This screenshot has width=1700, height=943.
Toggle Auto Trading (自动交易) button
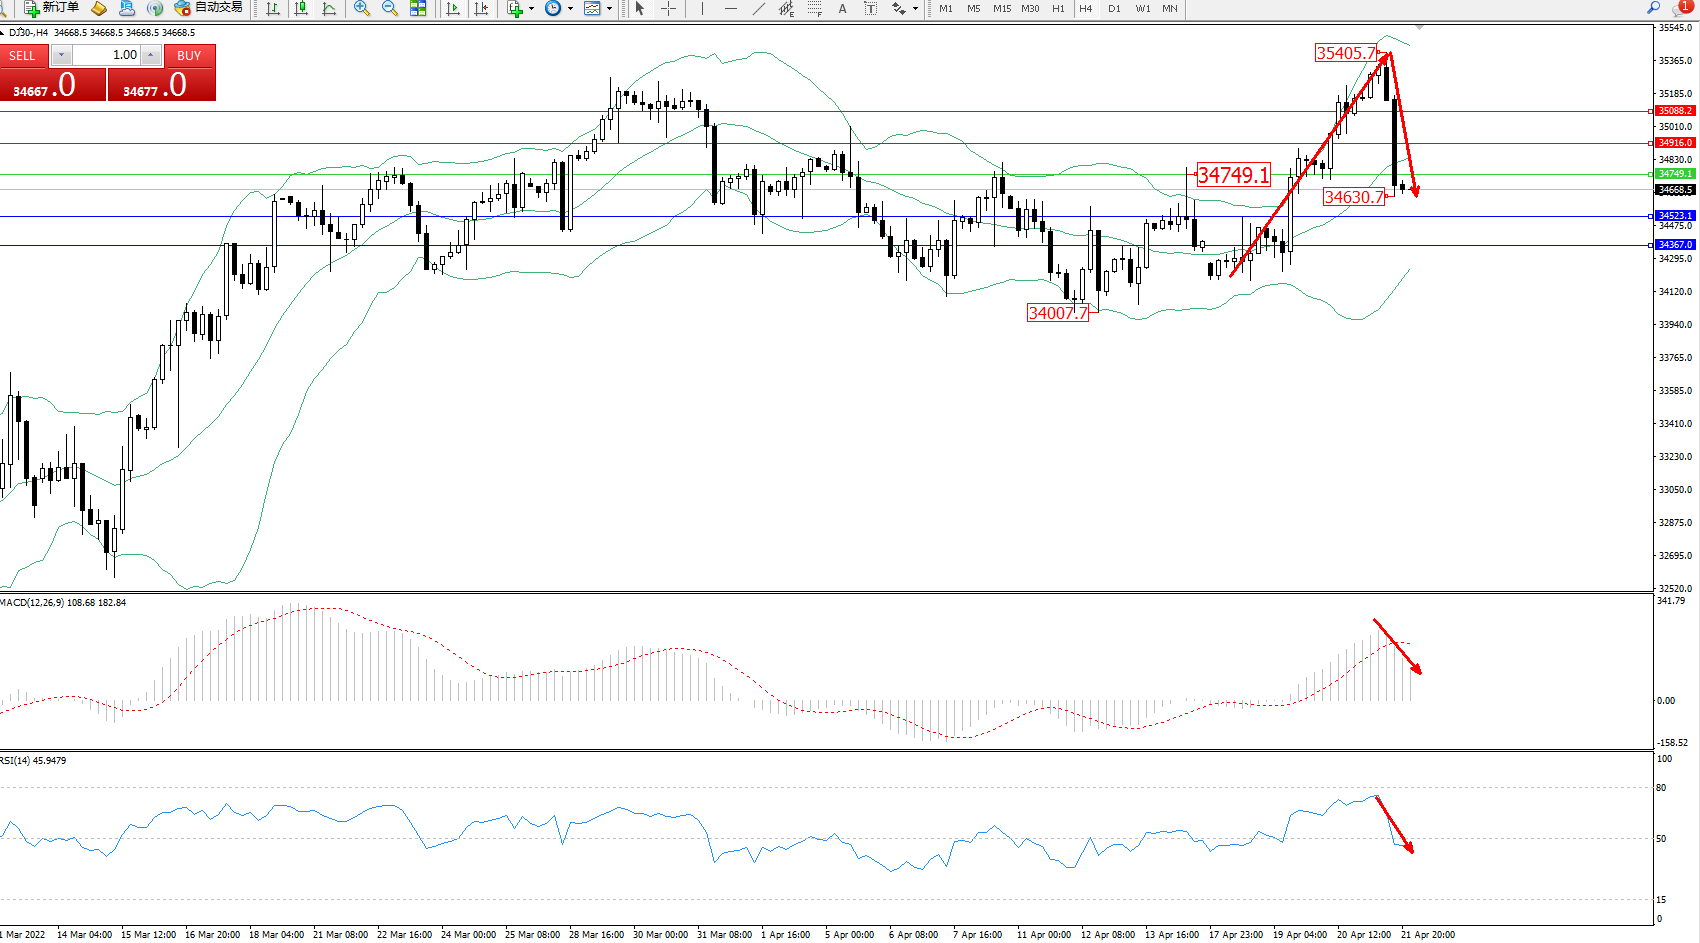click(x=208, y=8)
